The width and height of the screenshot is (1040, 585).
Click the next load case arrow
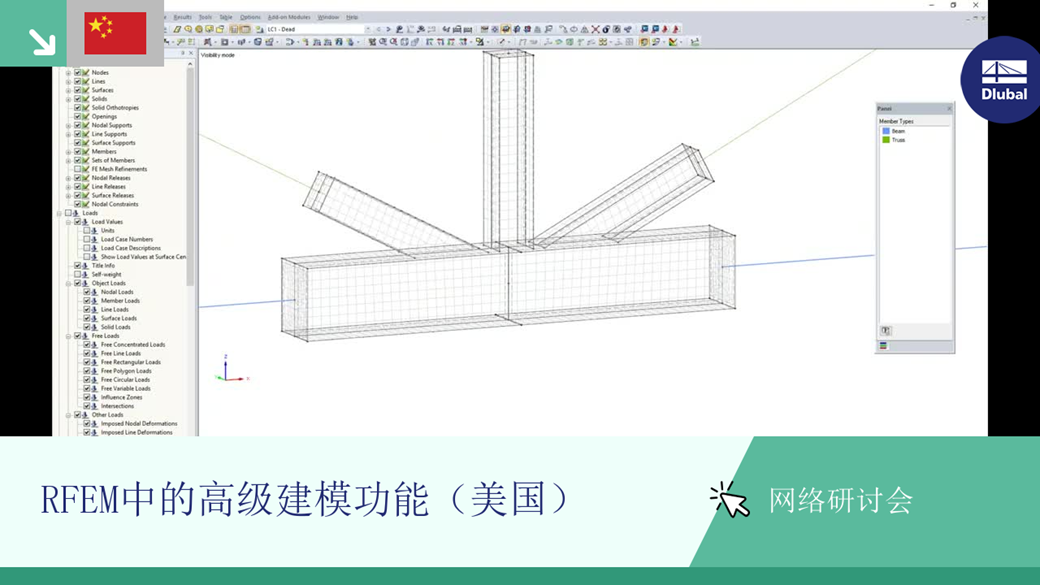point(388,29)
